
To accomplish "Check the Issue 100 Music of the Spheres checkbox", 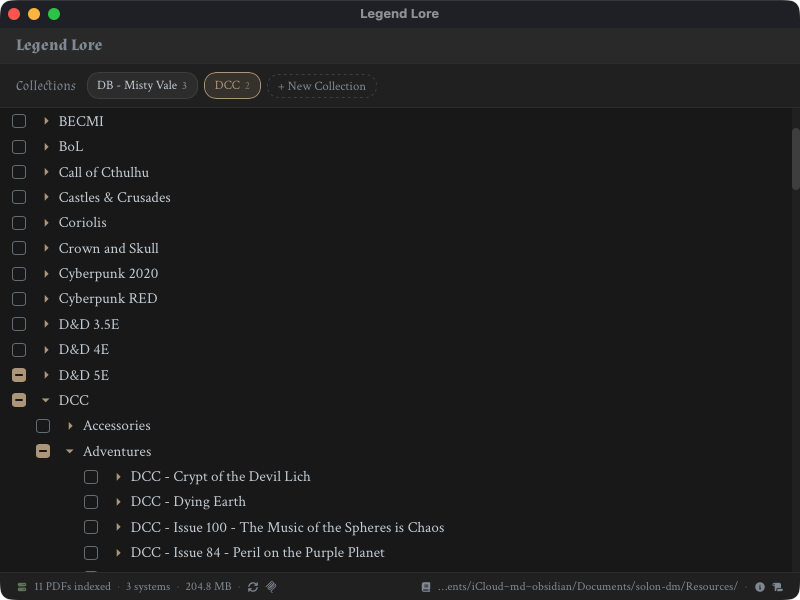I will point(91,527).
